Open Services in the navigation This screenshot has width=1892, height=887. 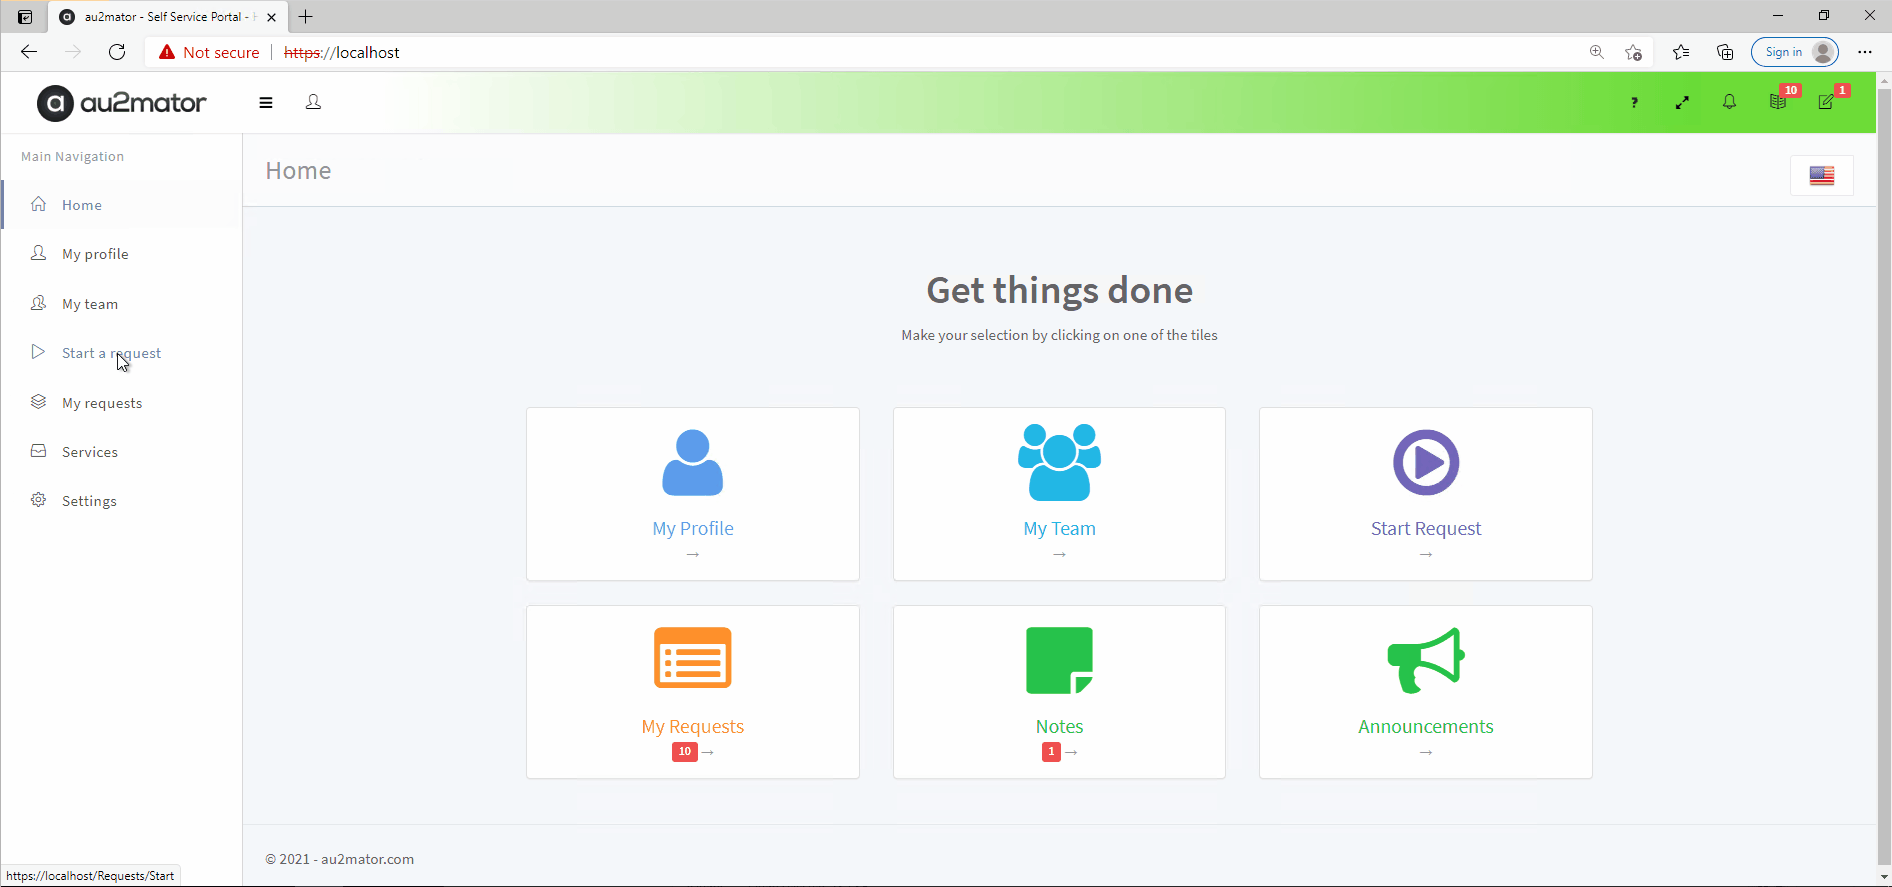coord(90,452)
